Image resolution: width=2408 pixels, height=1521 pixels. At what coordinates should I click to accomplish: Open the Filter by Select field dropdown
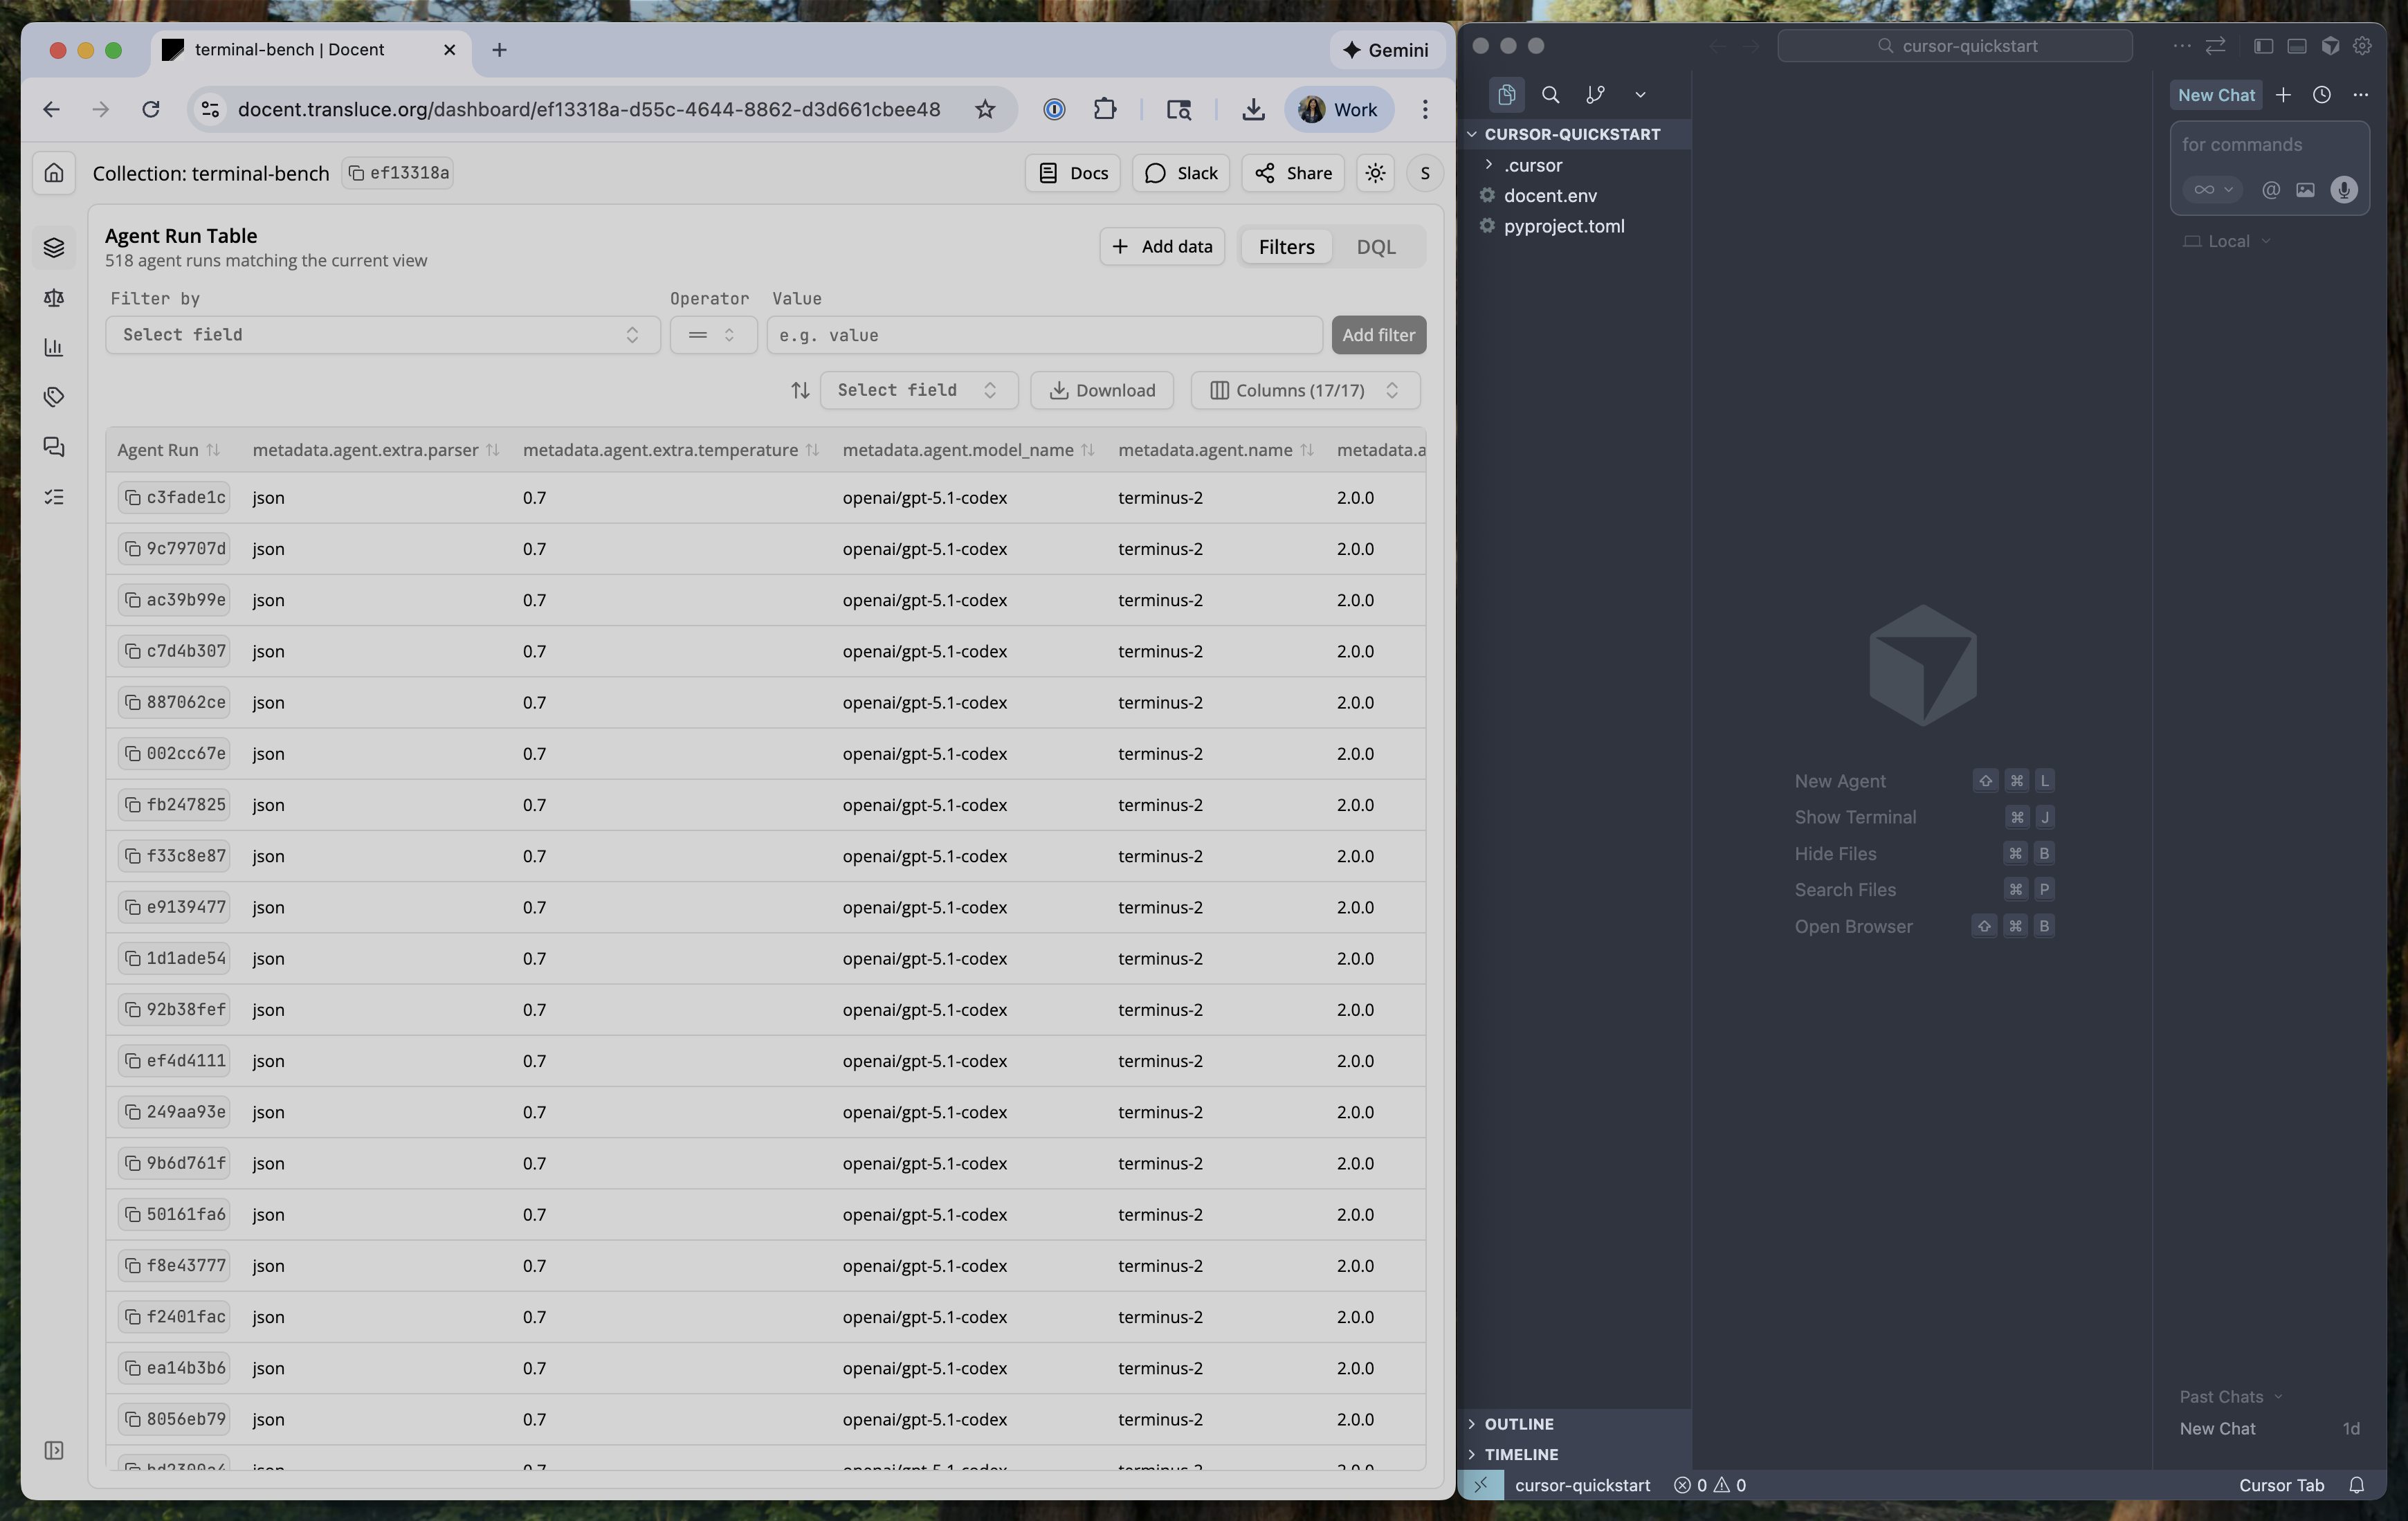tap(382, 335)
